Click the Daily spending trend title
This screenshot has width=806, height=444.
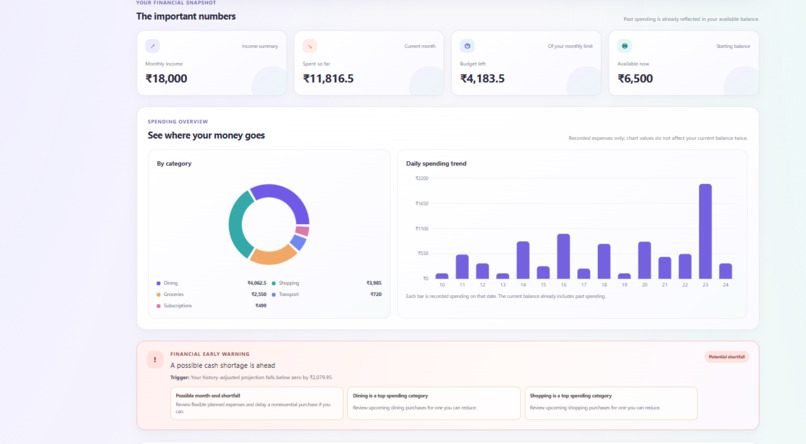(436, 163)
